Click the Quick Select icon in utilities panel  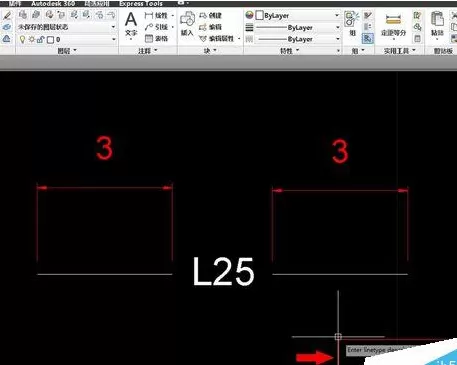coord(417,15)
